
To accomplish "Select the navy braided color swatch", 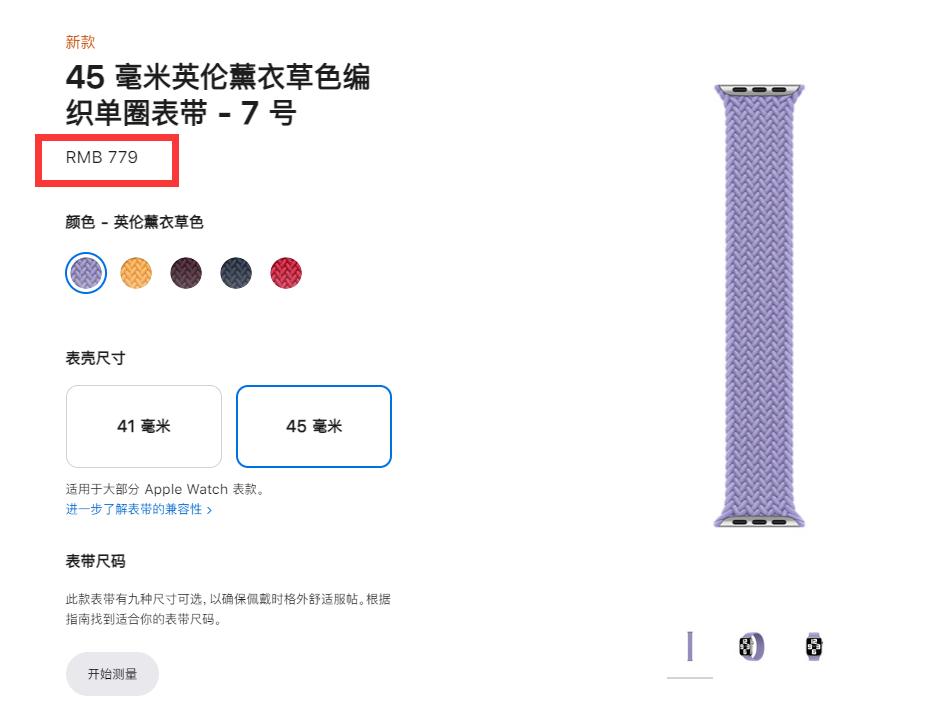I will point(236,272).
